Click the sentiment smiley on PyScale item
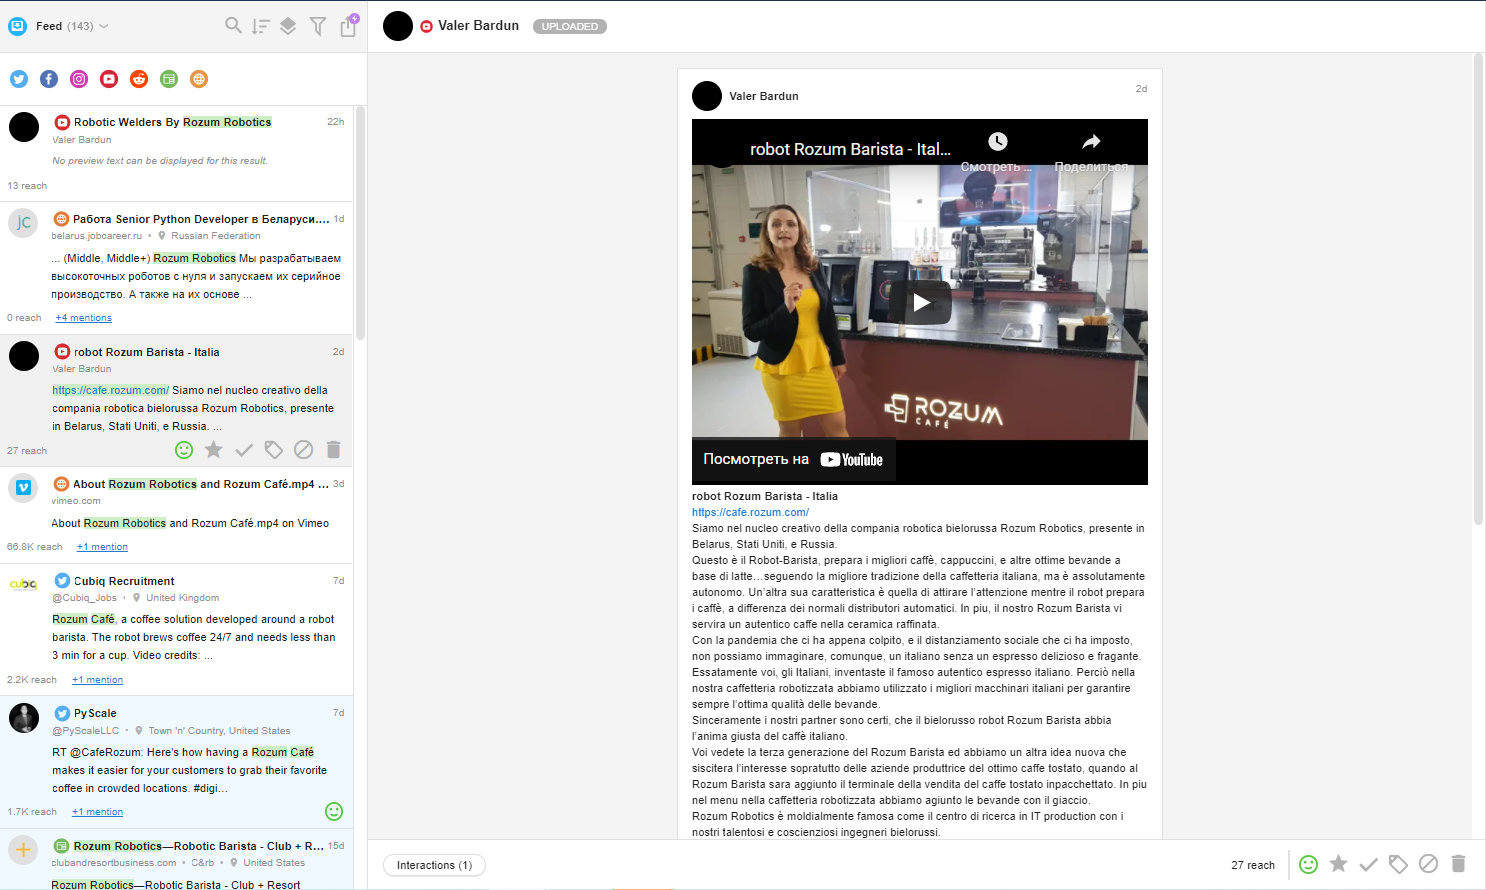1486x890 pixels. point(334,811)
